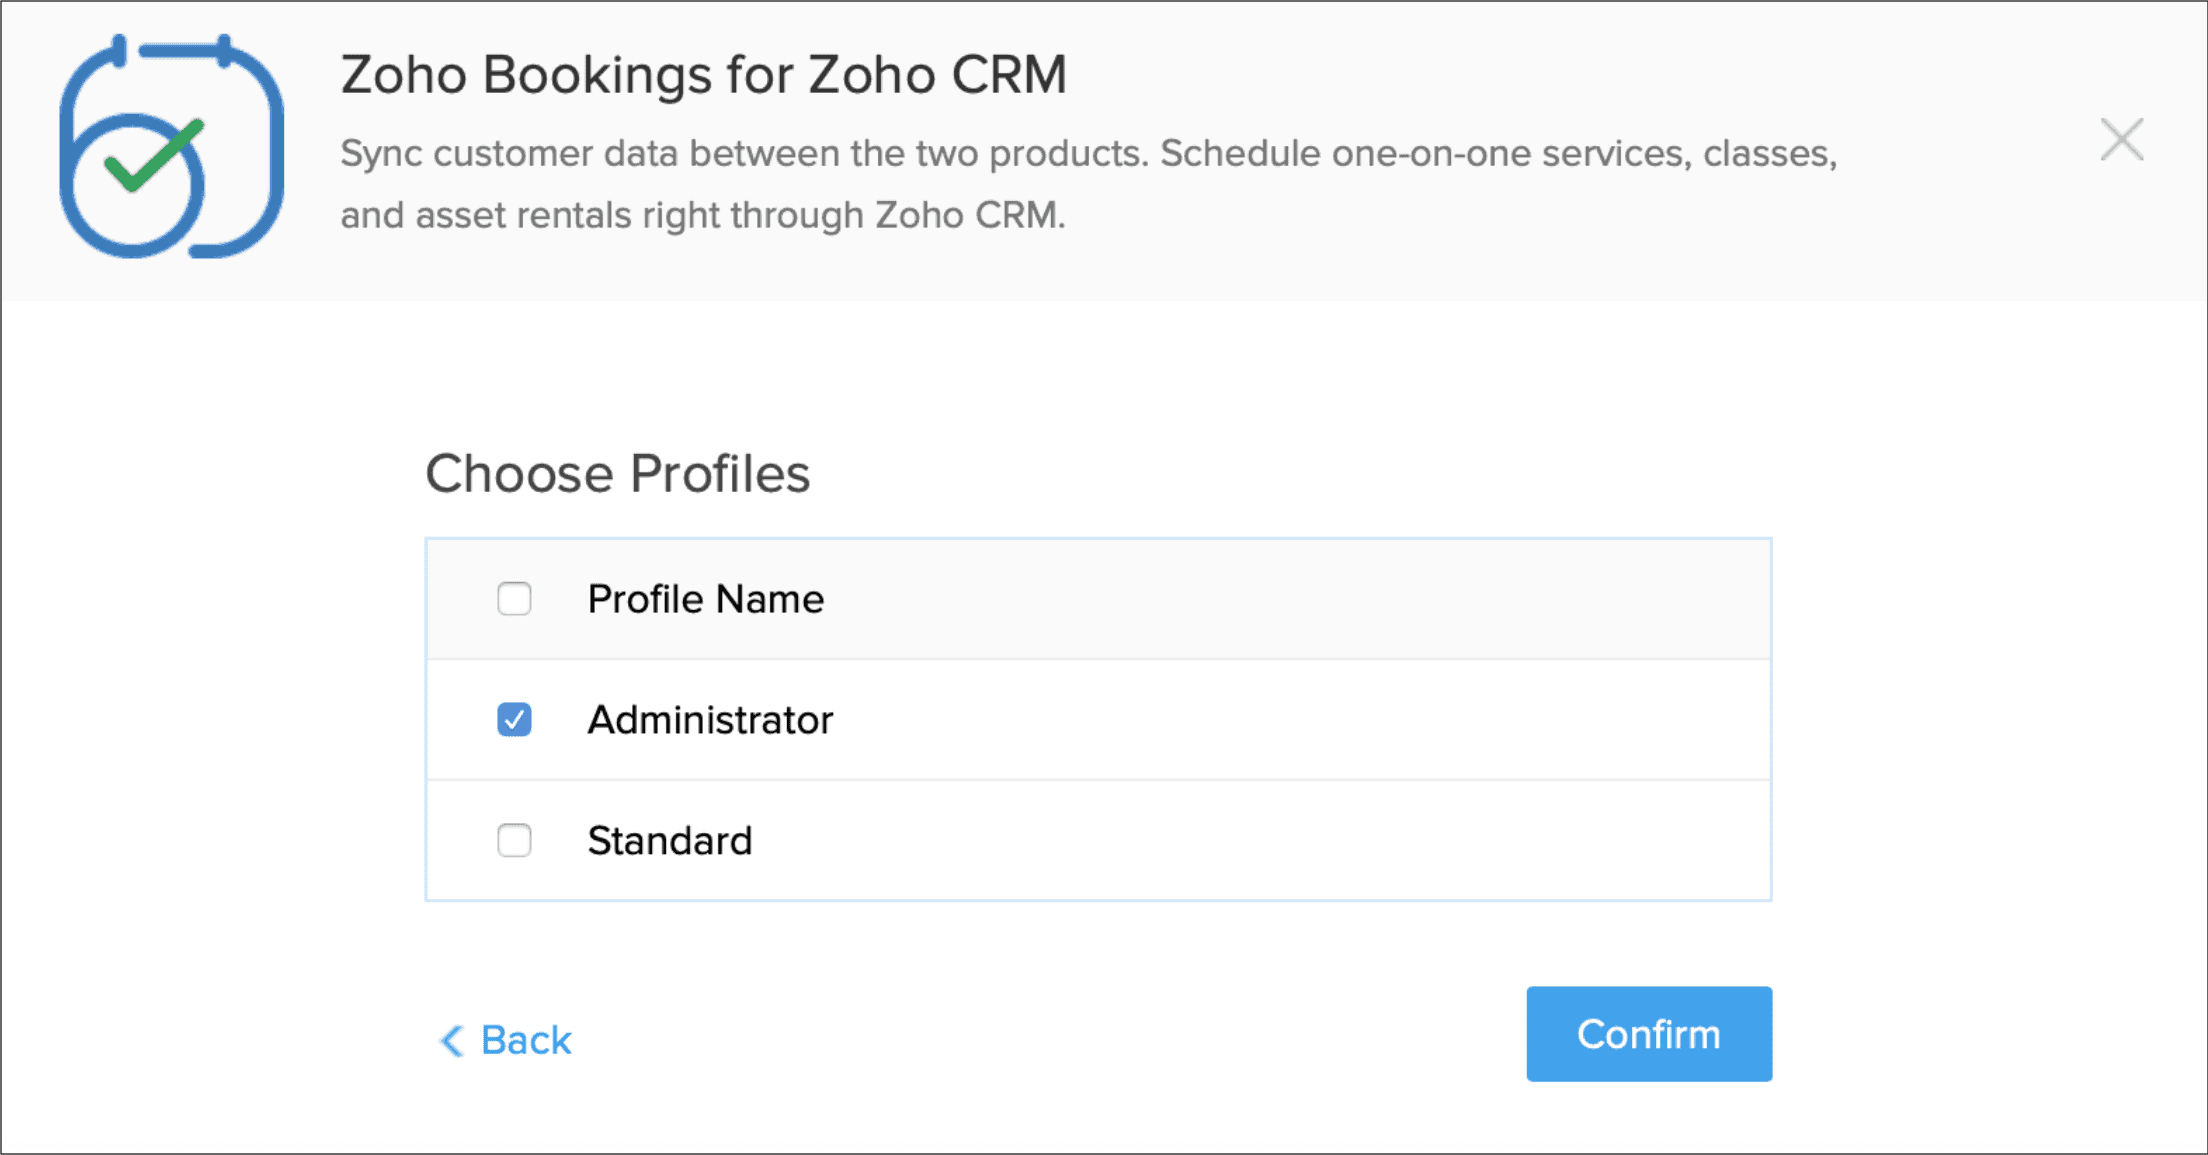Click the Profile Name column header text
The width and height of the screenshot is (2208, 1155).
pyautogui.click(x=705, y=599)
